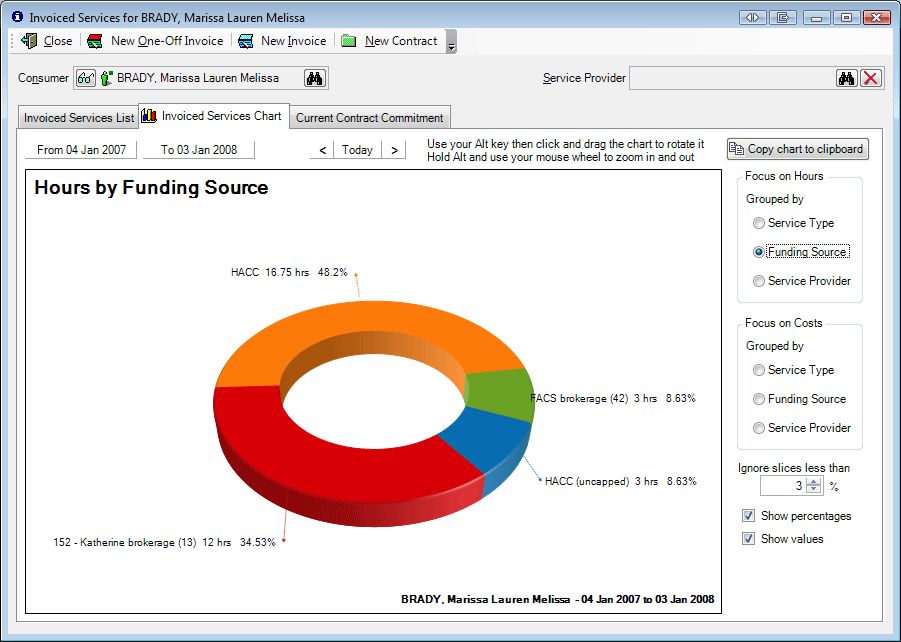
Task: Click the title bar left-right arrows button
Action: (x=752, y=17)
